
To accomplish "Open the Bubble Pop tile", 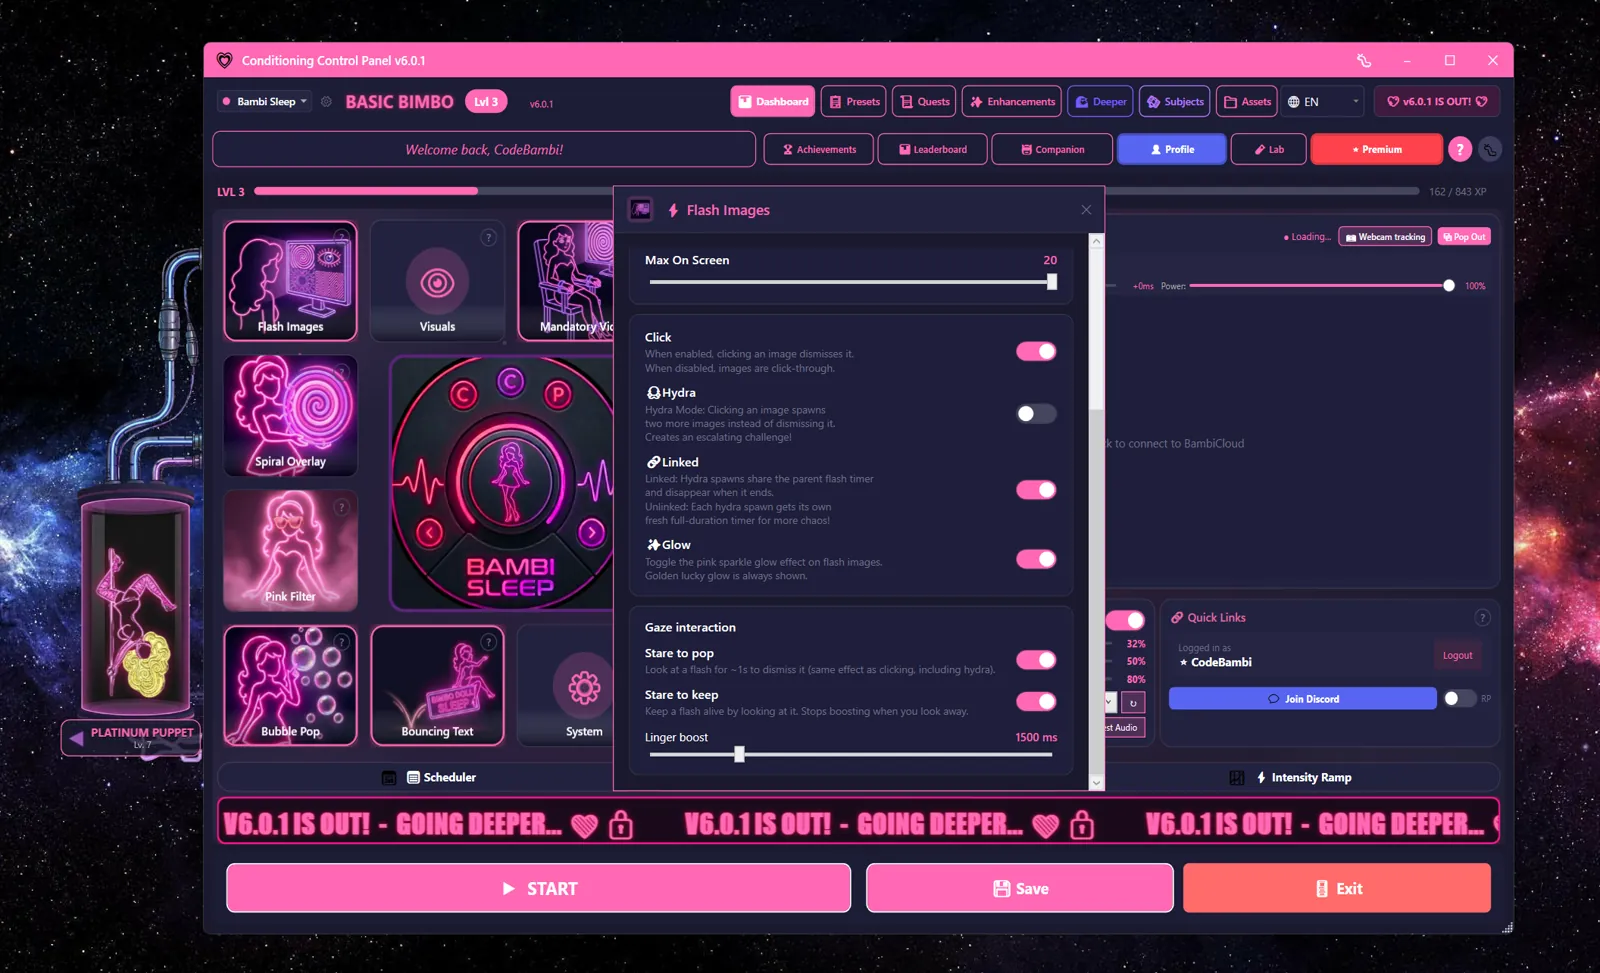I will tap(290, 686).
